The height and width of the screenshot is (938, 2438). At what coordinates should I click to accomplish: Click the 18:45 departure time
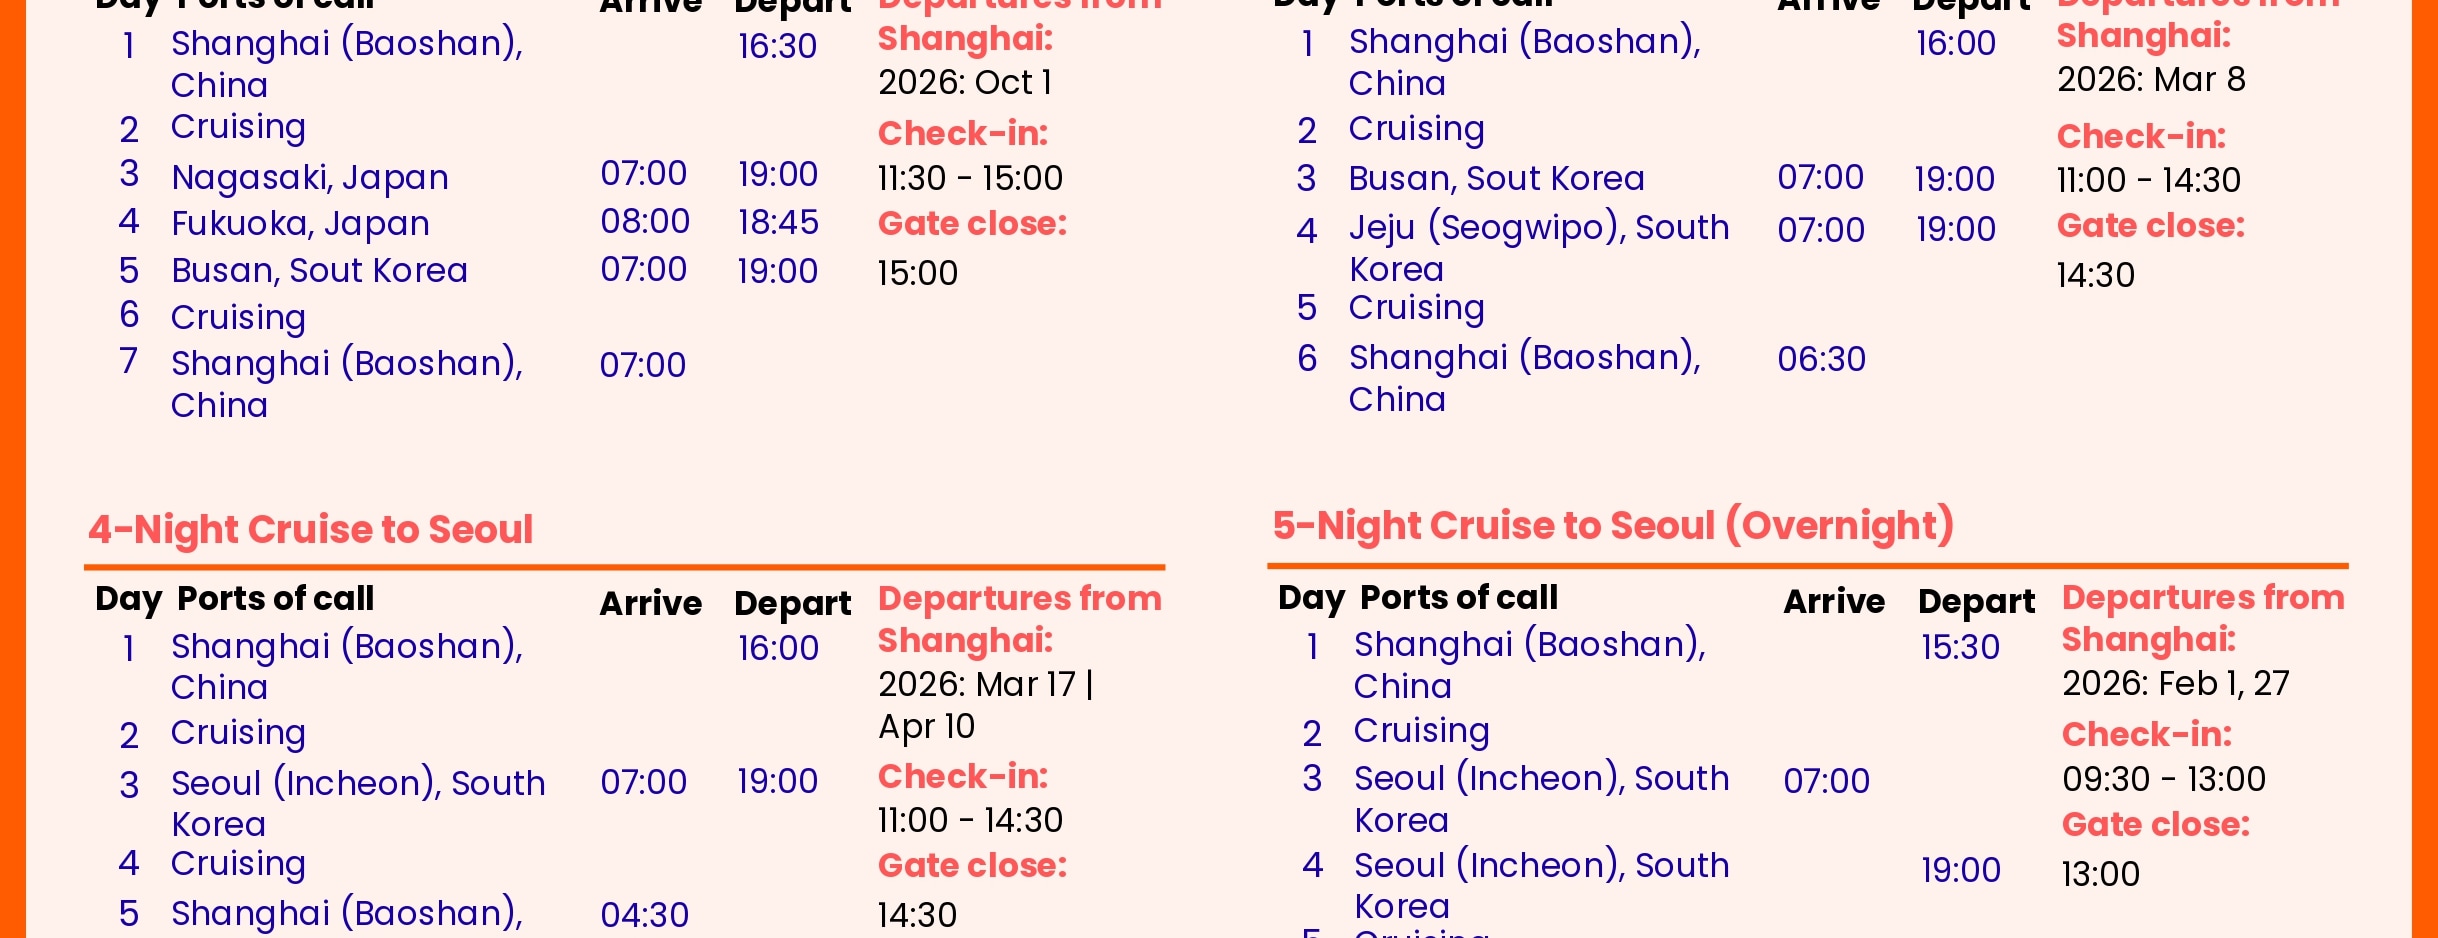(778, 222)
